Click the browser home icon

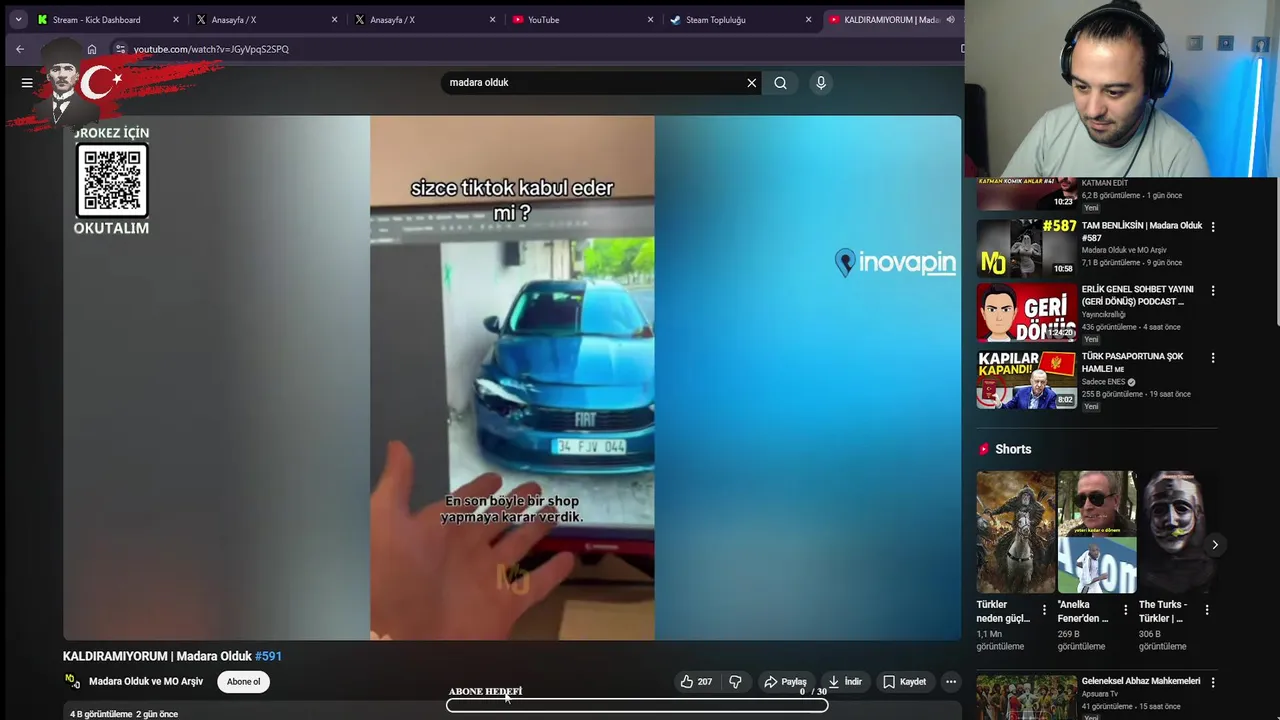tap(92, 49)
